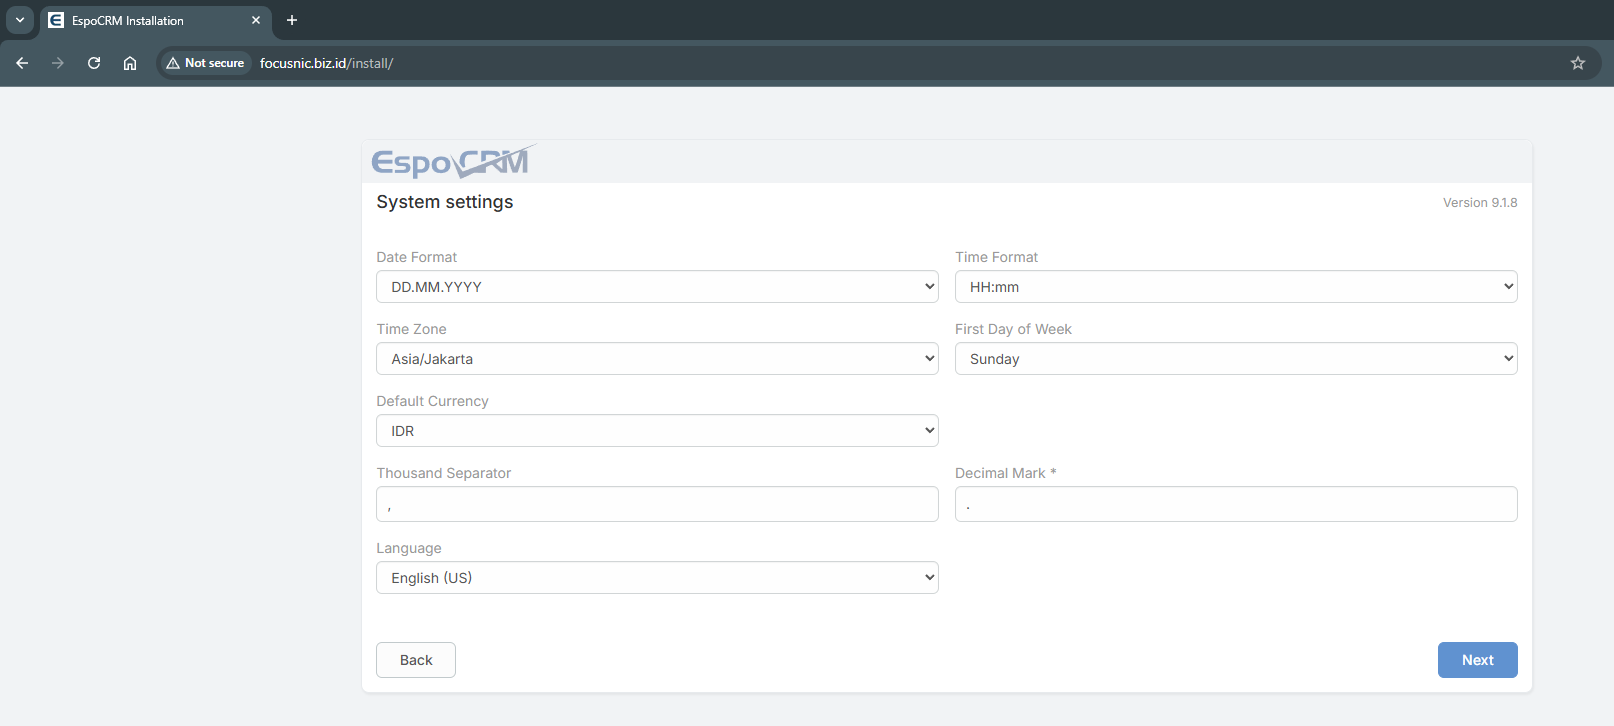1614x726 pixels.
Task: Open the Date Format dropdown
Action: coord(657,287)
